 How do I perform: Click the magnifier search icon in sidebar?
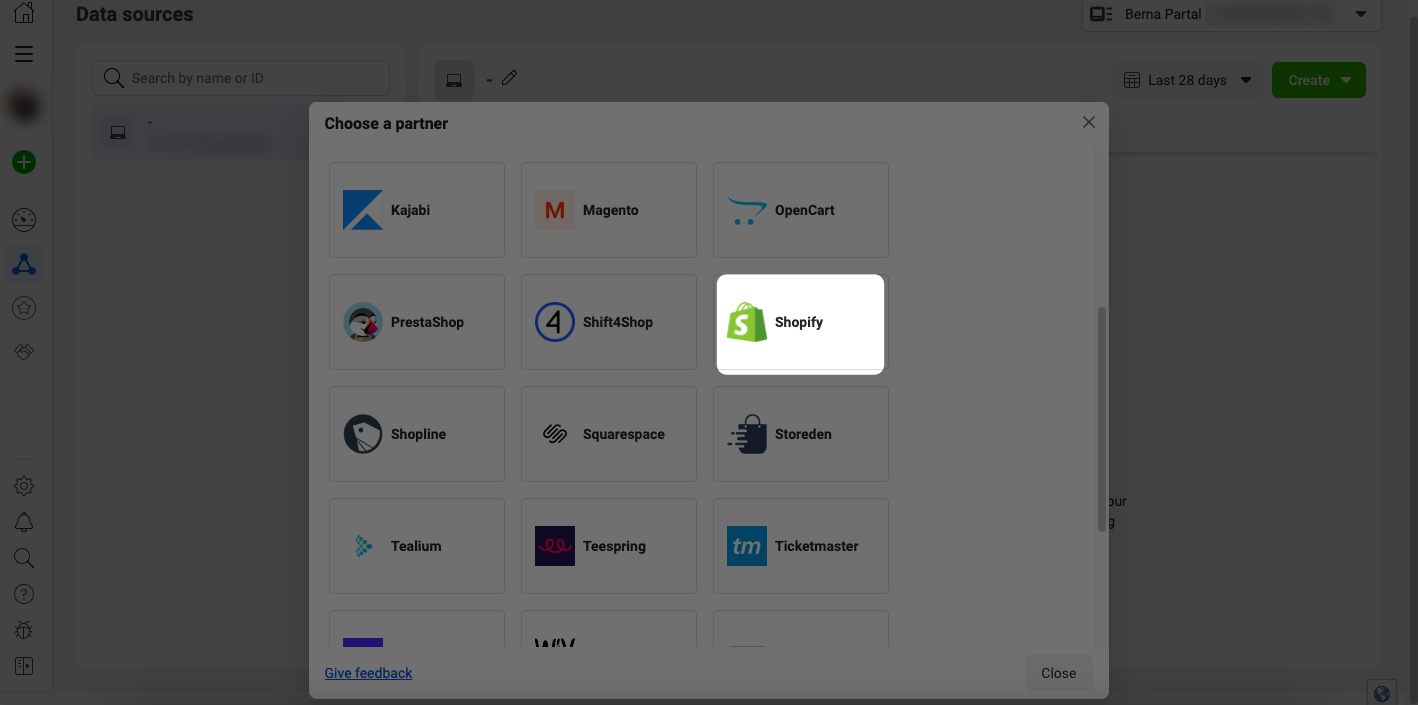point(24,558)
